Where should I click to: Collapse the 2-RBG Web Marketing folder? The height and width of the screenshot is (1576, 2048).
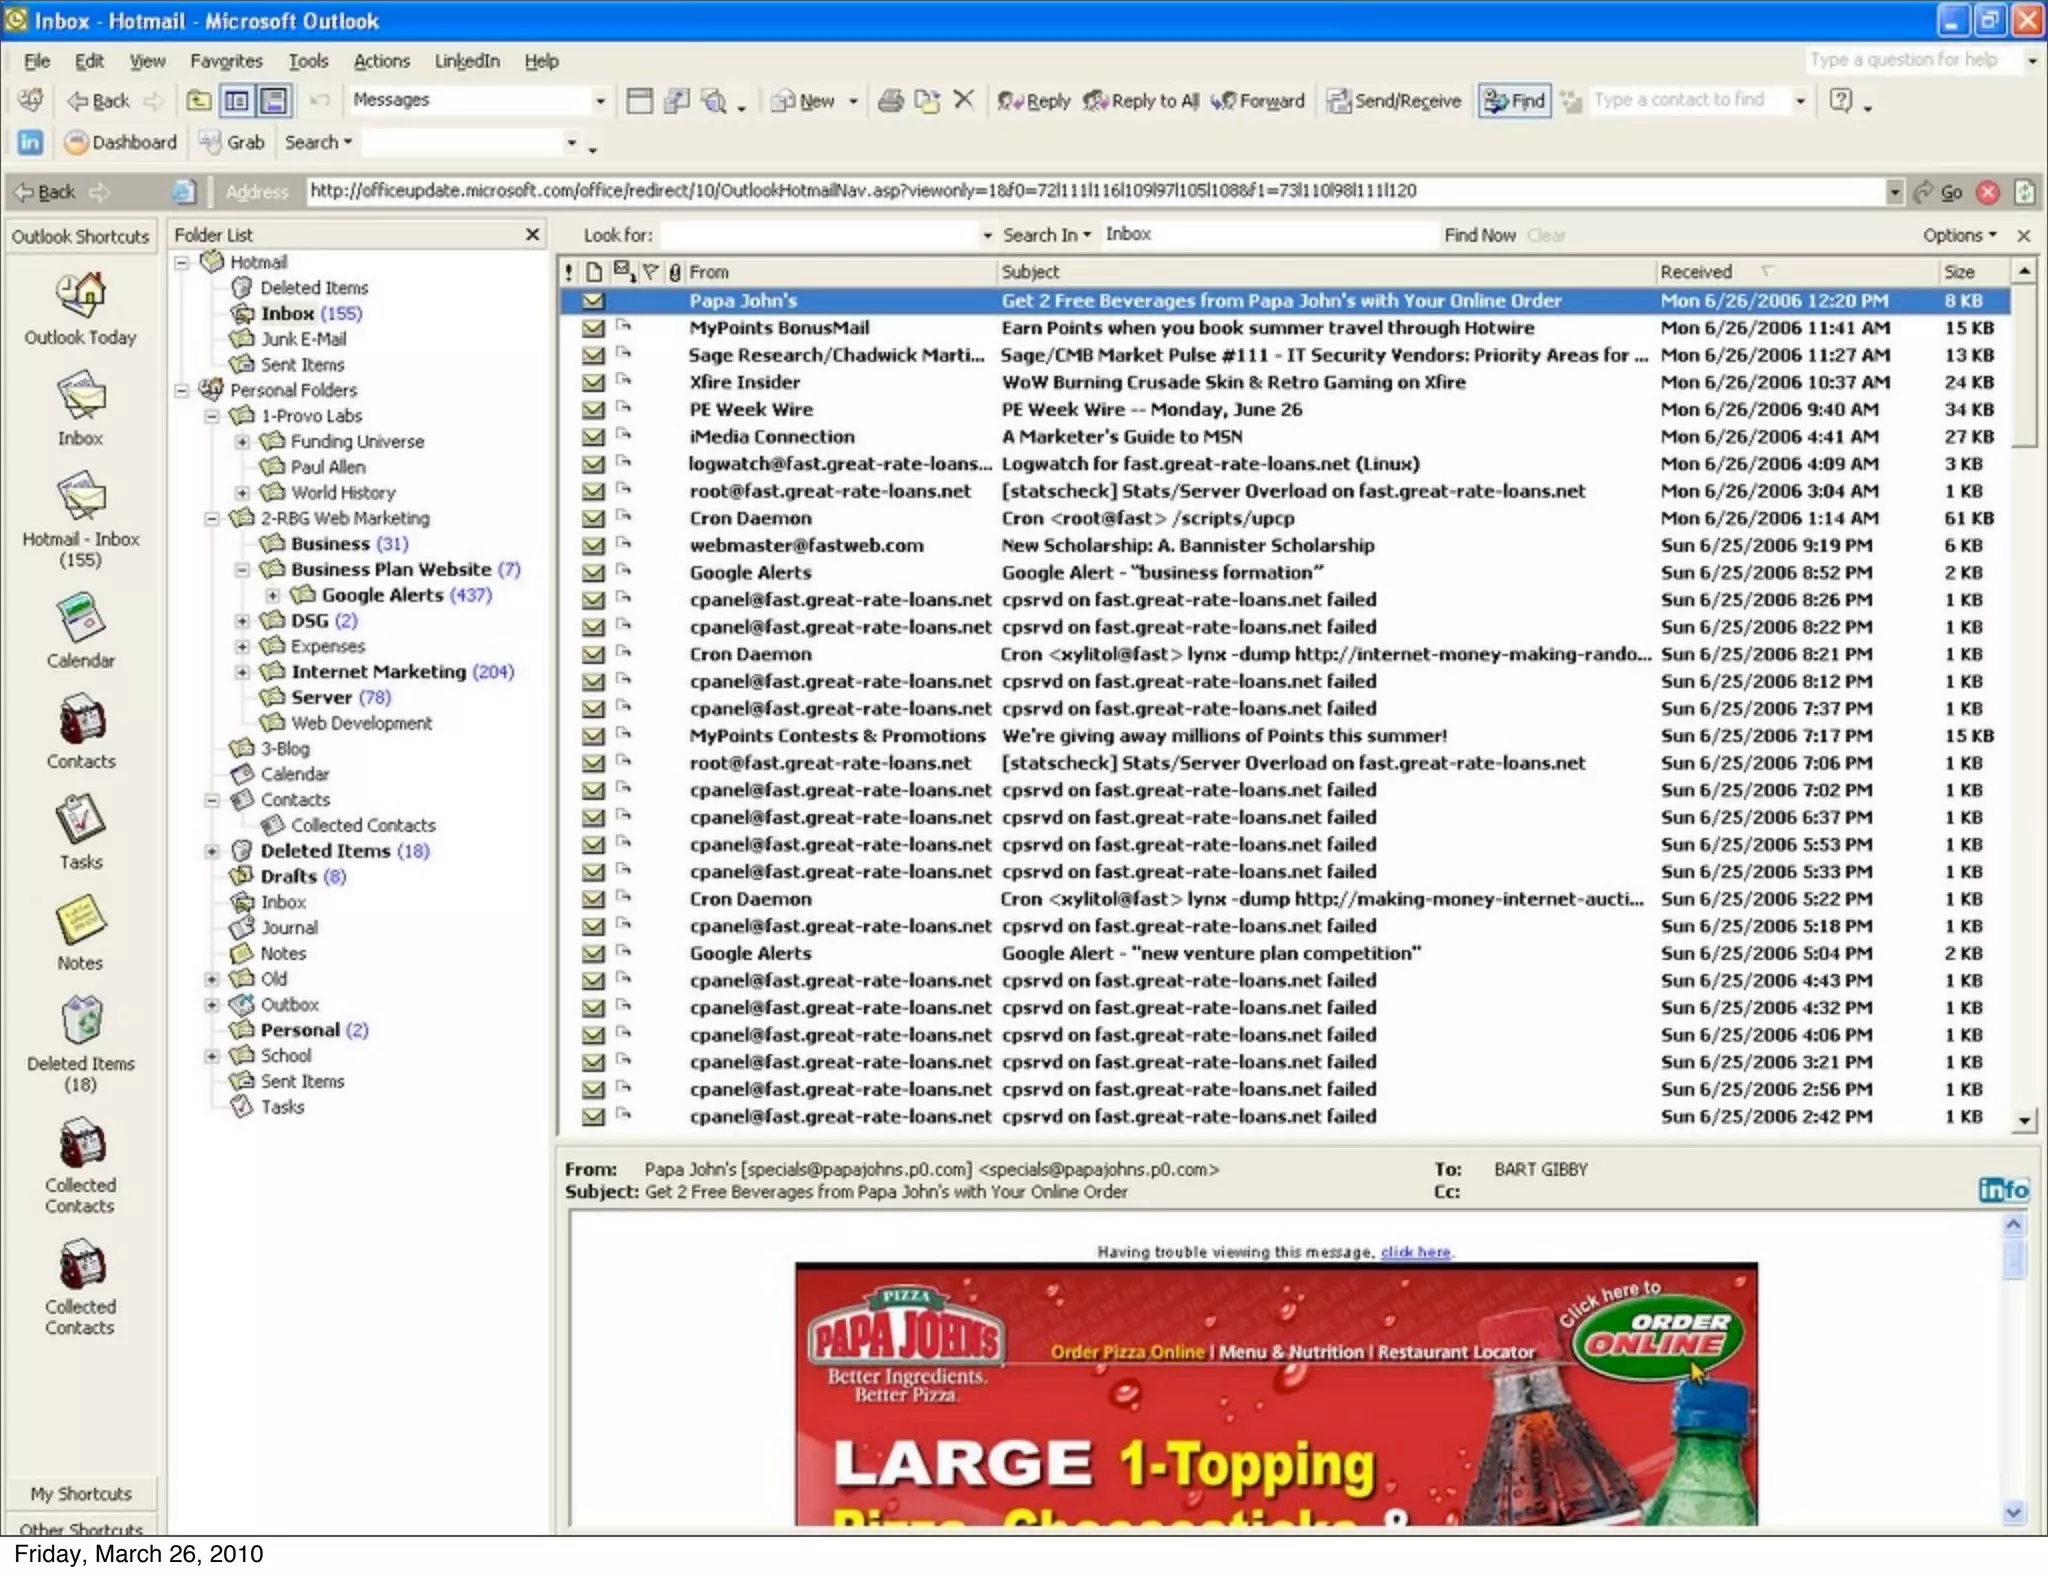click(x=212, y=518)
